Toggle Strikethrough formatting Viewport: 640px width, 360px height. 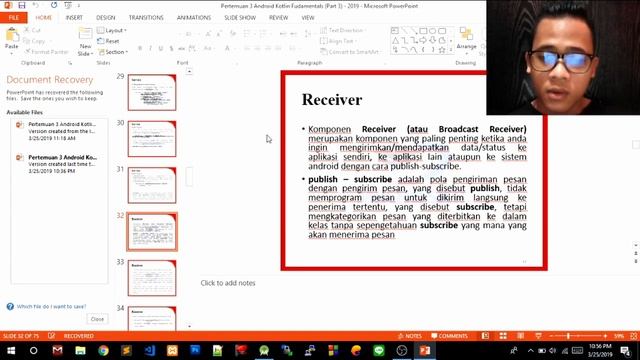coord(182,48)
